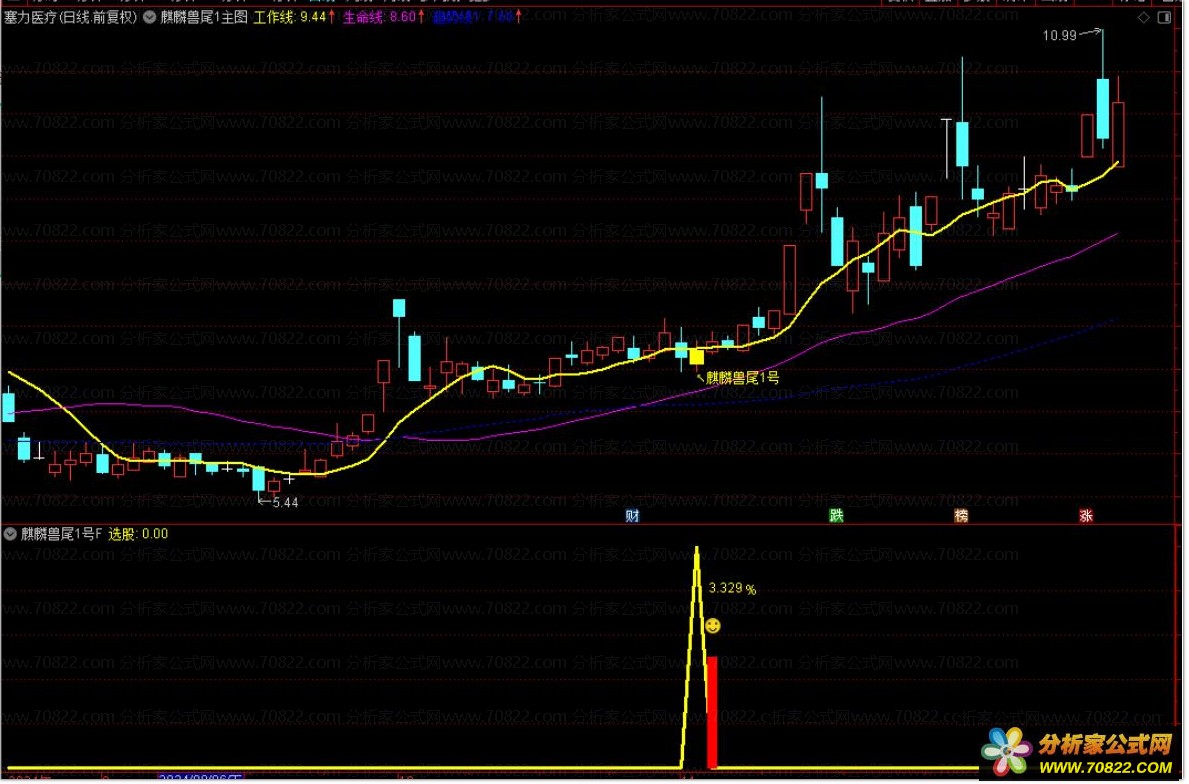Click the 财 event marker

coord(634,517)
